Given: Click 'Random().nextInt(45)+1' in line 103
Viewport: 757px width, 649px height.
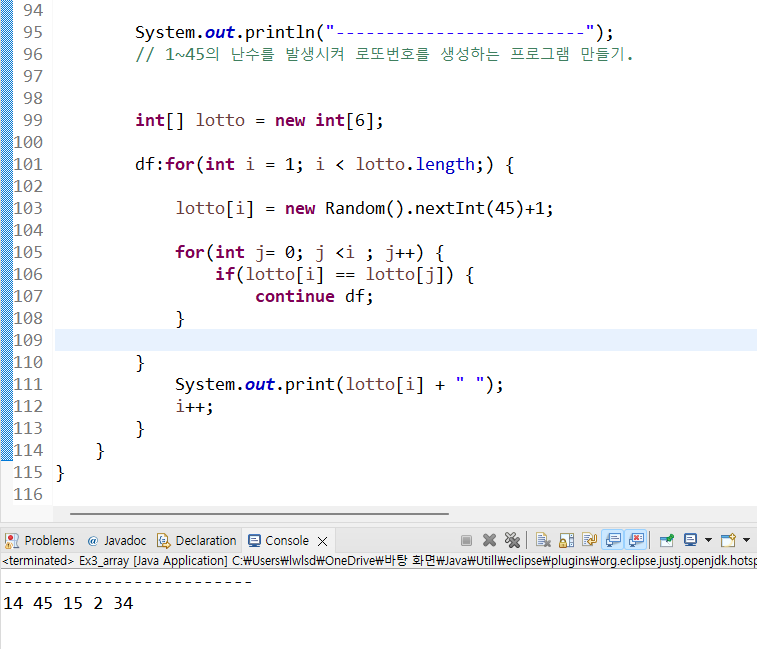Looking at the screenshot, I should pos(435,208).
